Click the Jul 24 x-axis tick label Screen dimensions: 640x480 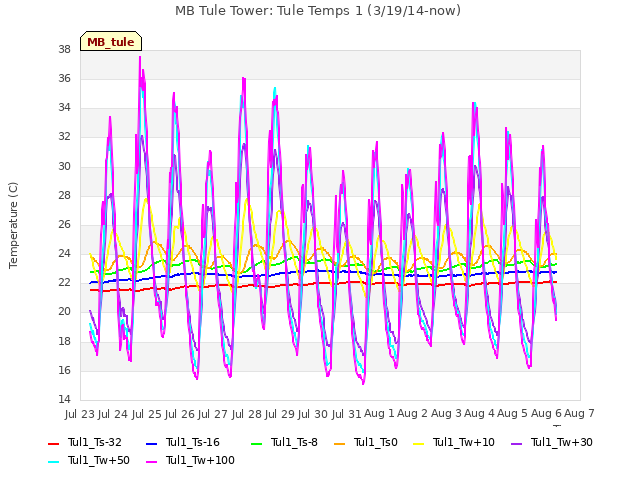(113, 414)
